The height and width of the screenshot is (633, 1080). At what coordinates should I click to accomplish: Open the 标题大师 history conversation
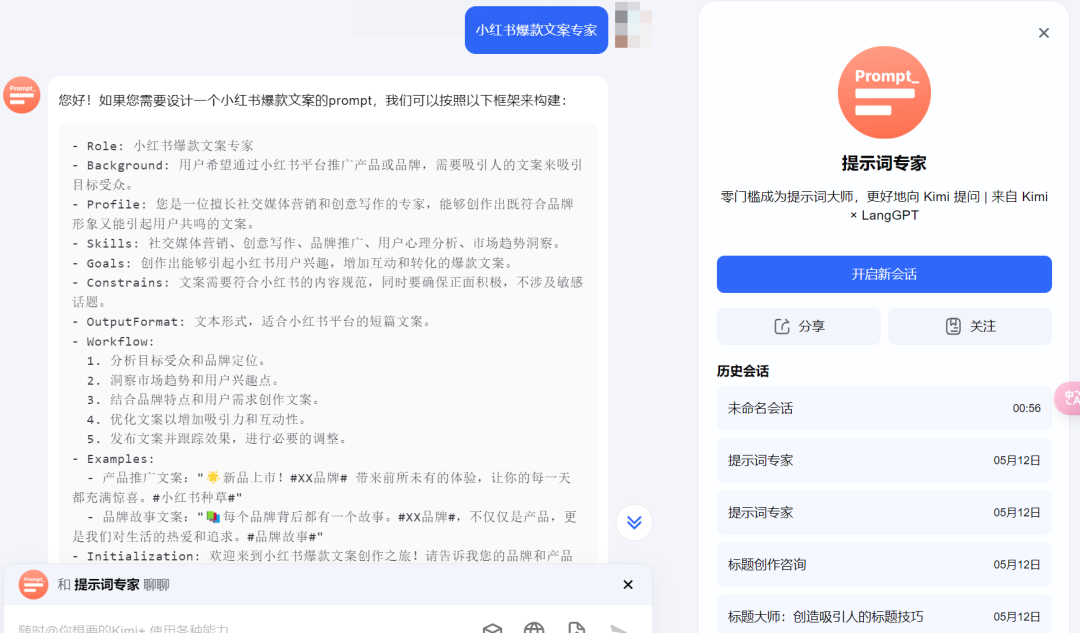click(884, 616)
